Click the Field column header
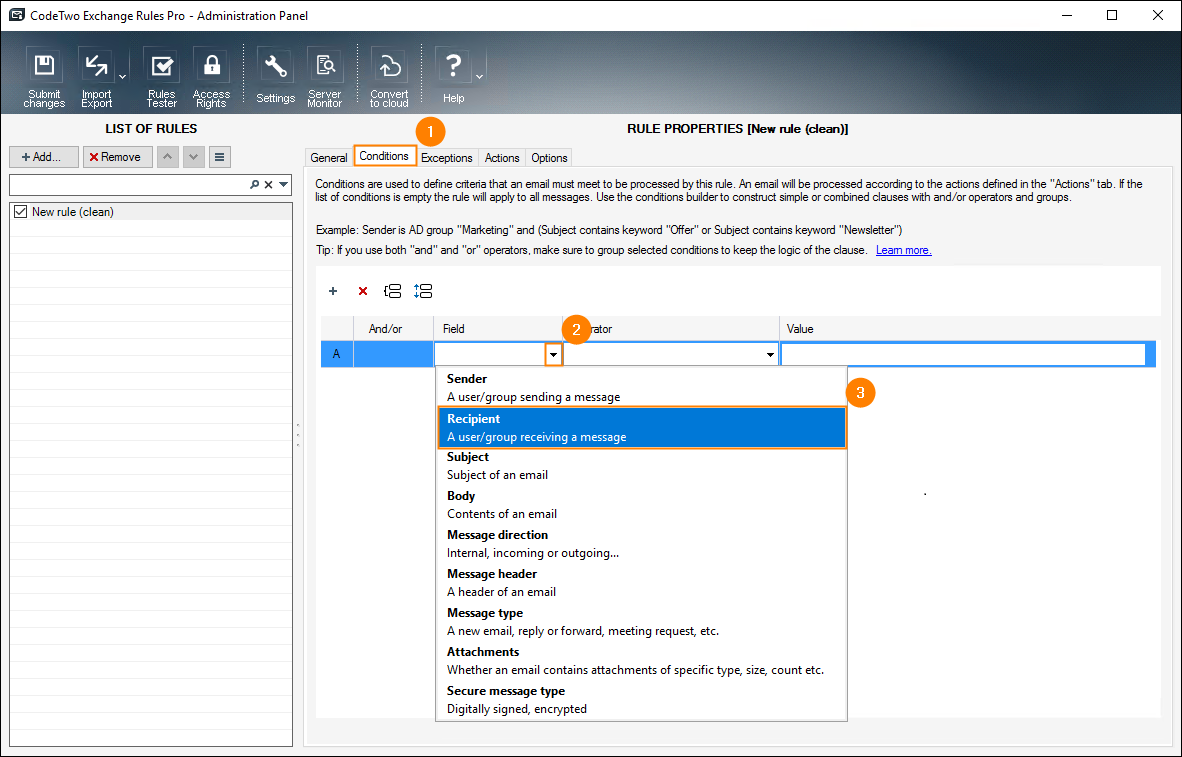 click(x=498, y=329)
